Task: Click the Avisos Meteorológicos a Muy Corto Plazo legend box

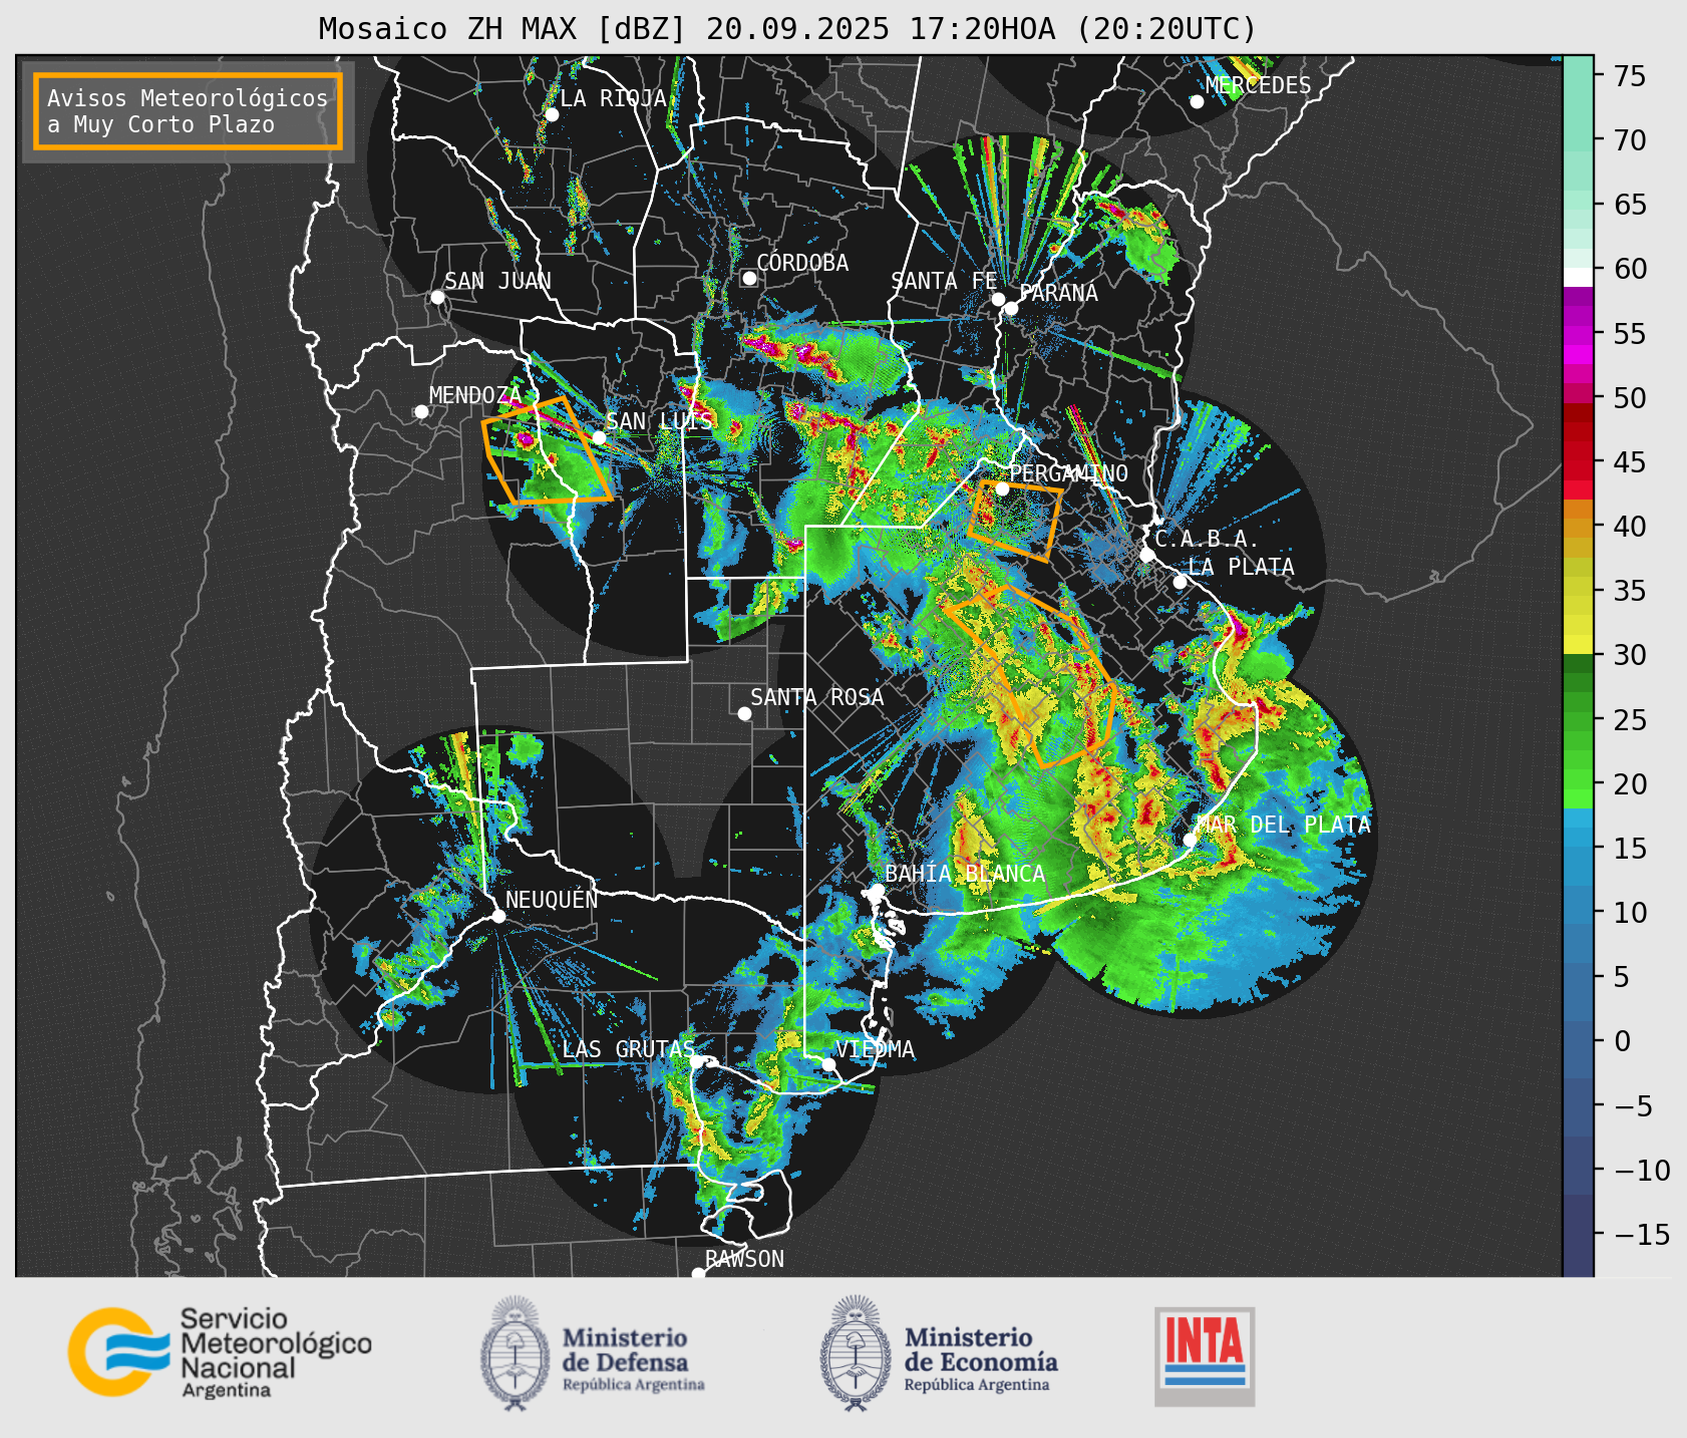Action: [188, 111]
